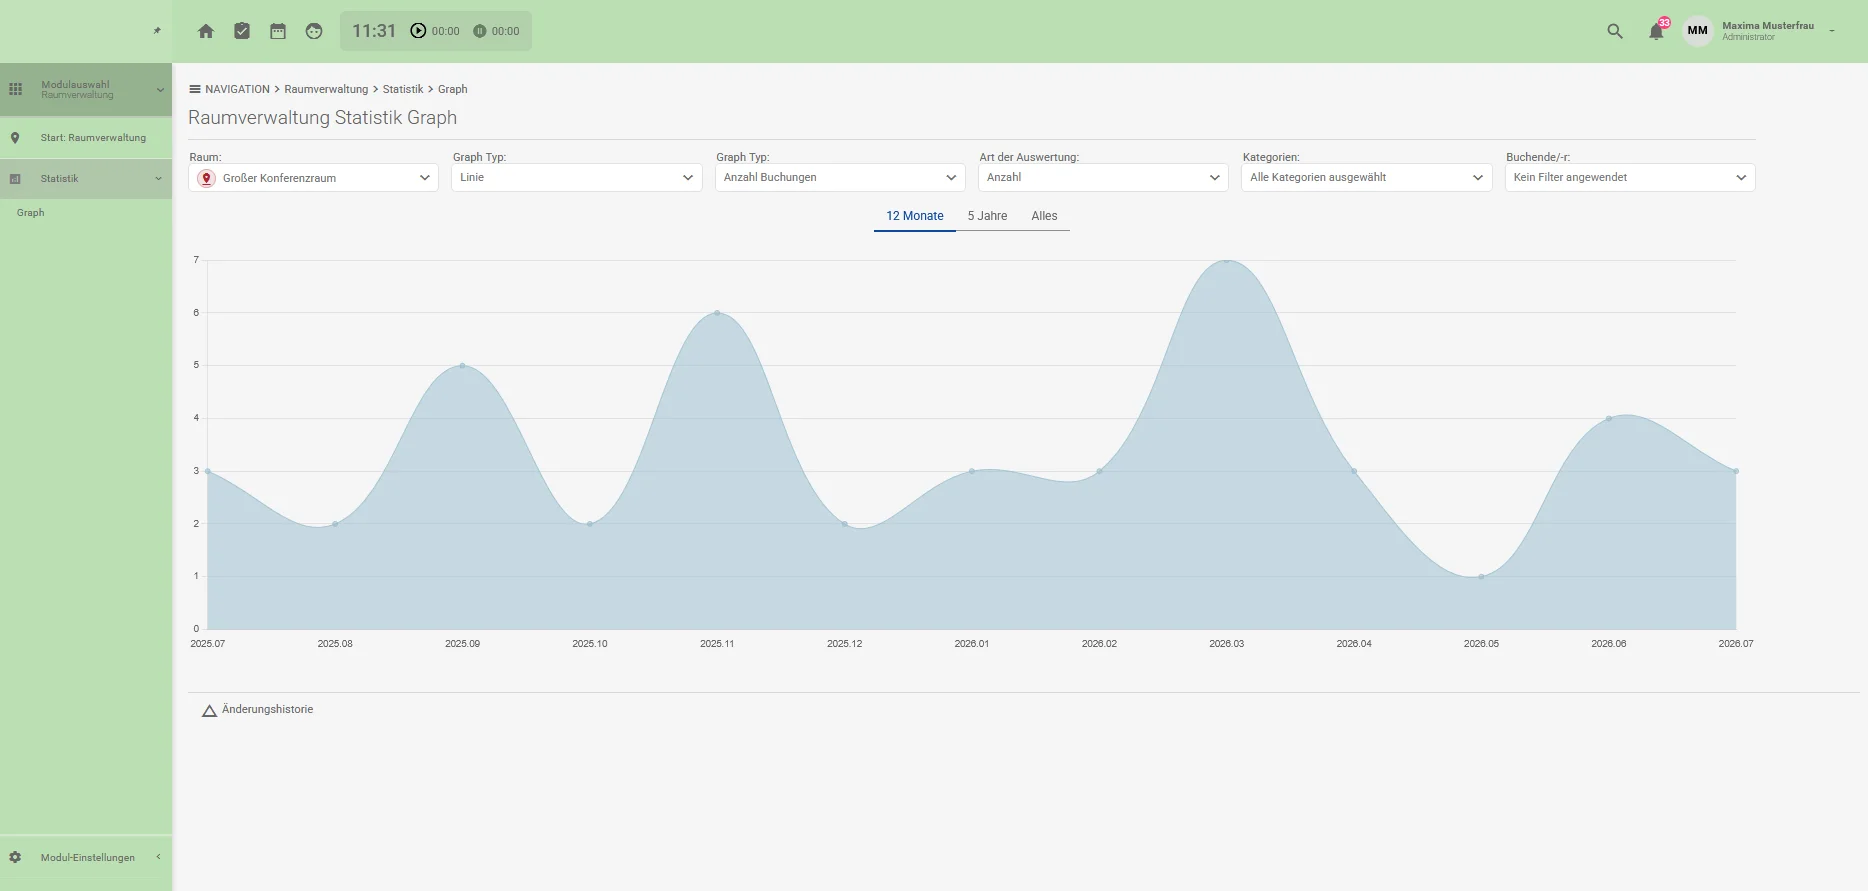Expand the Modulauswahl chevron
Image resolution: width=1868 pixels, height=891 pixels.
160,90
